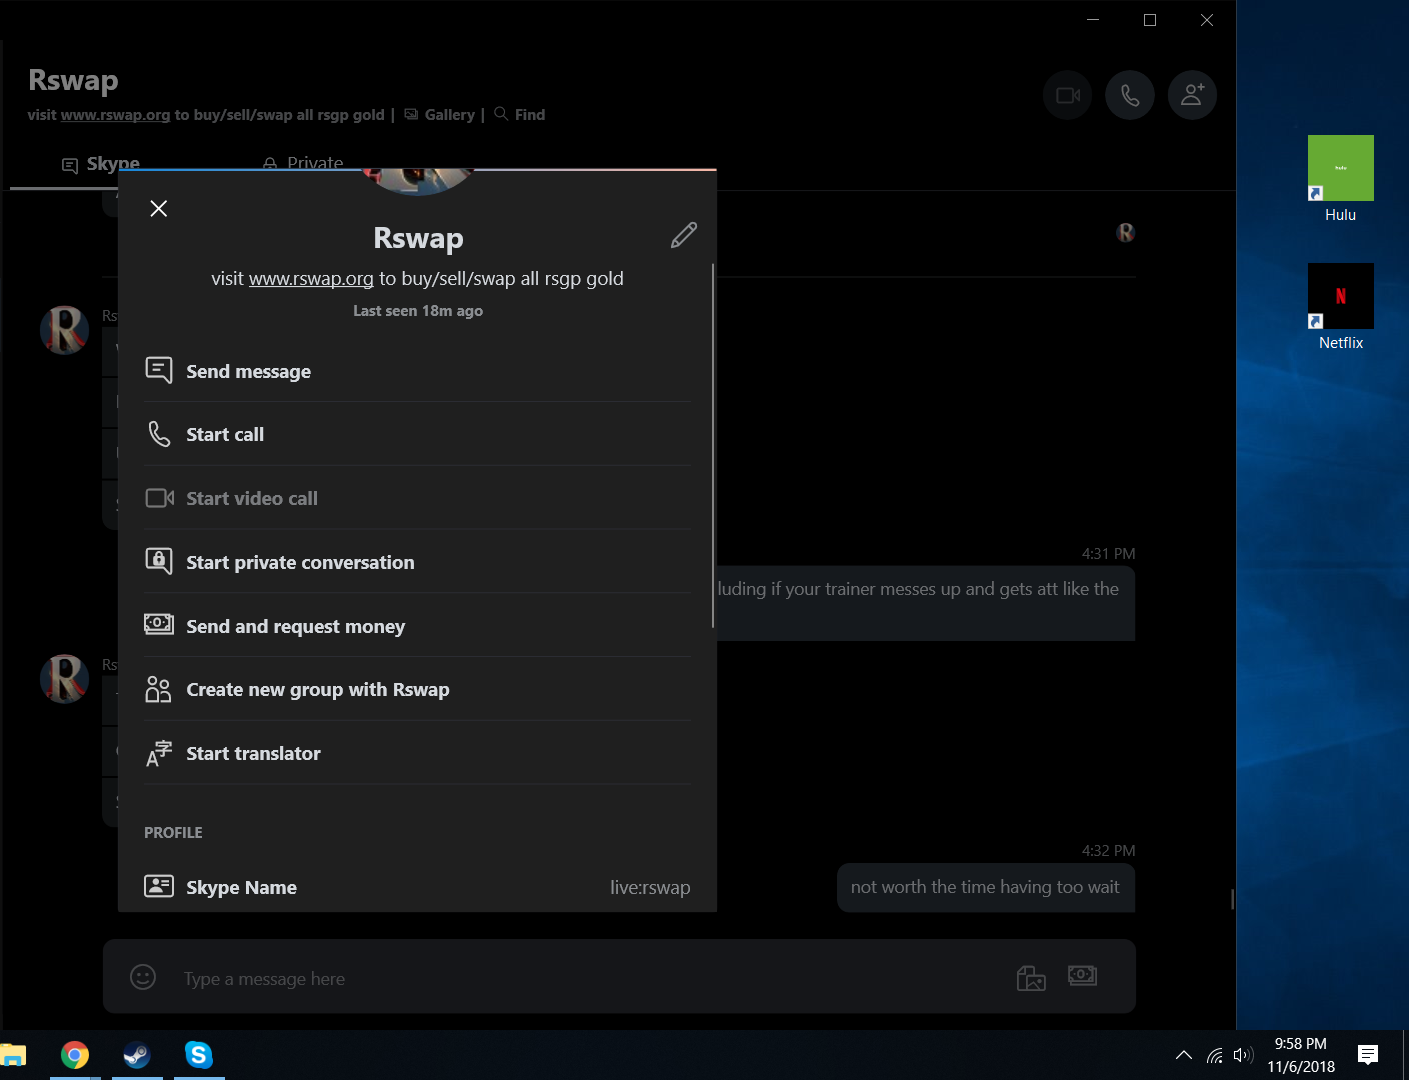Open the Hulu desktop shortcut

(x=1341, y=180)
